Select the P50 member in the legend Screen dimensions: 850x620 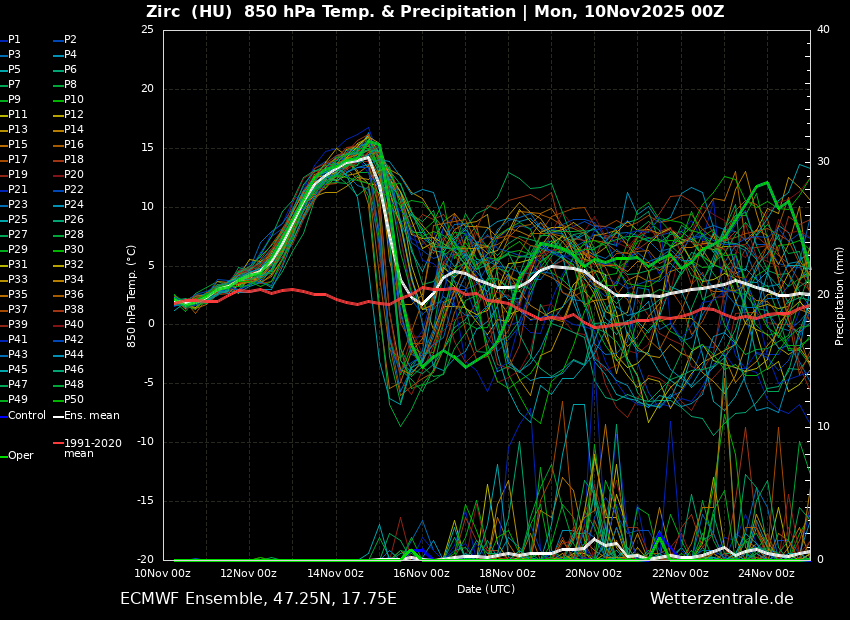pyautogui.click(x=74, y=400)
